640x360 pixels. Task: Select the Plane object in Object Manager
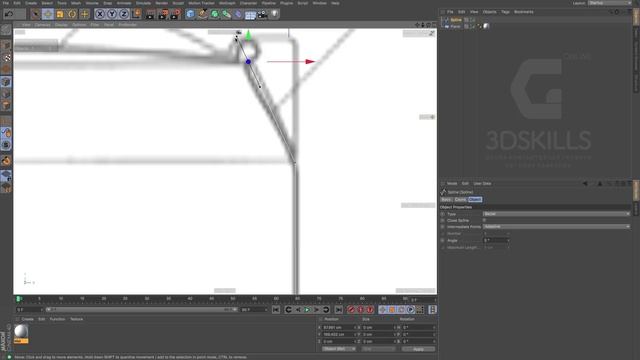pos(455,26)
